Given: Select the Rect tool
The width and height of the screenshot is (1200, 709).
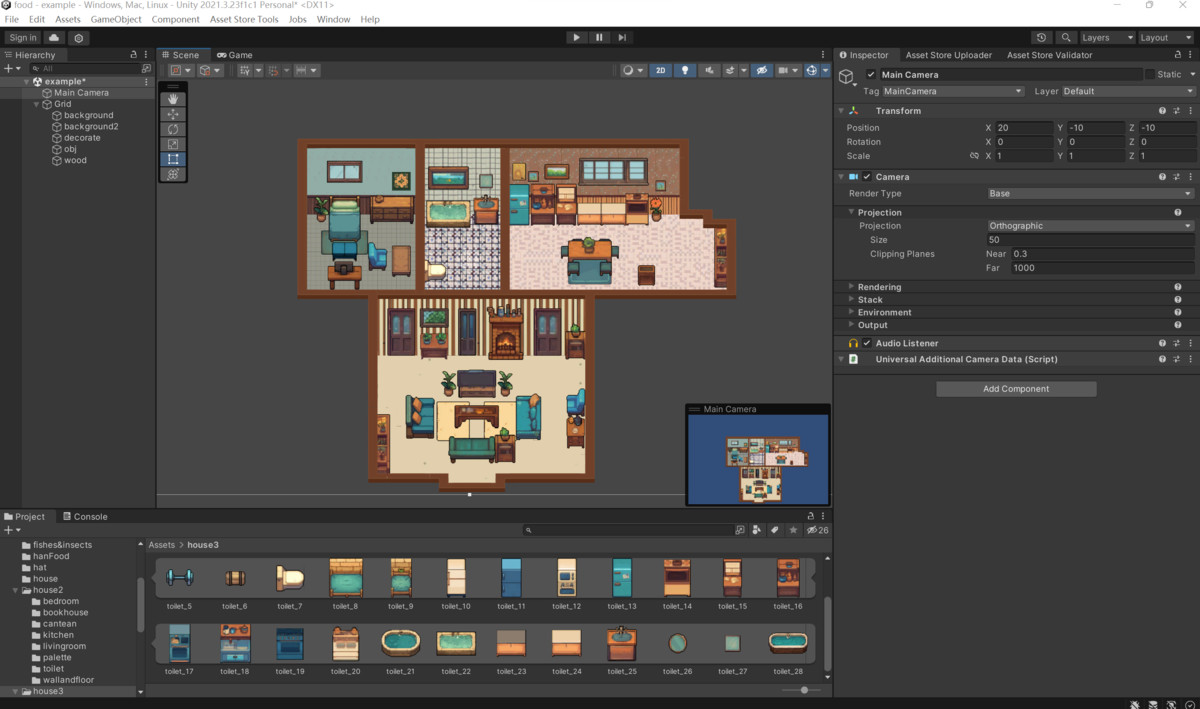Looking at the screenshot, I should coord(173,159).
